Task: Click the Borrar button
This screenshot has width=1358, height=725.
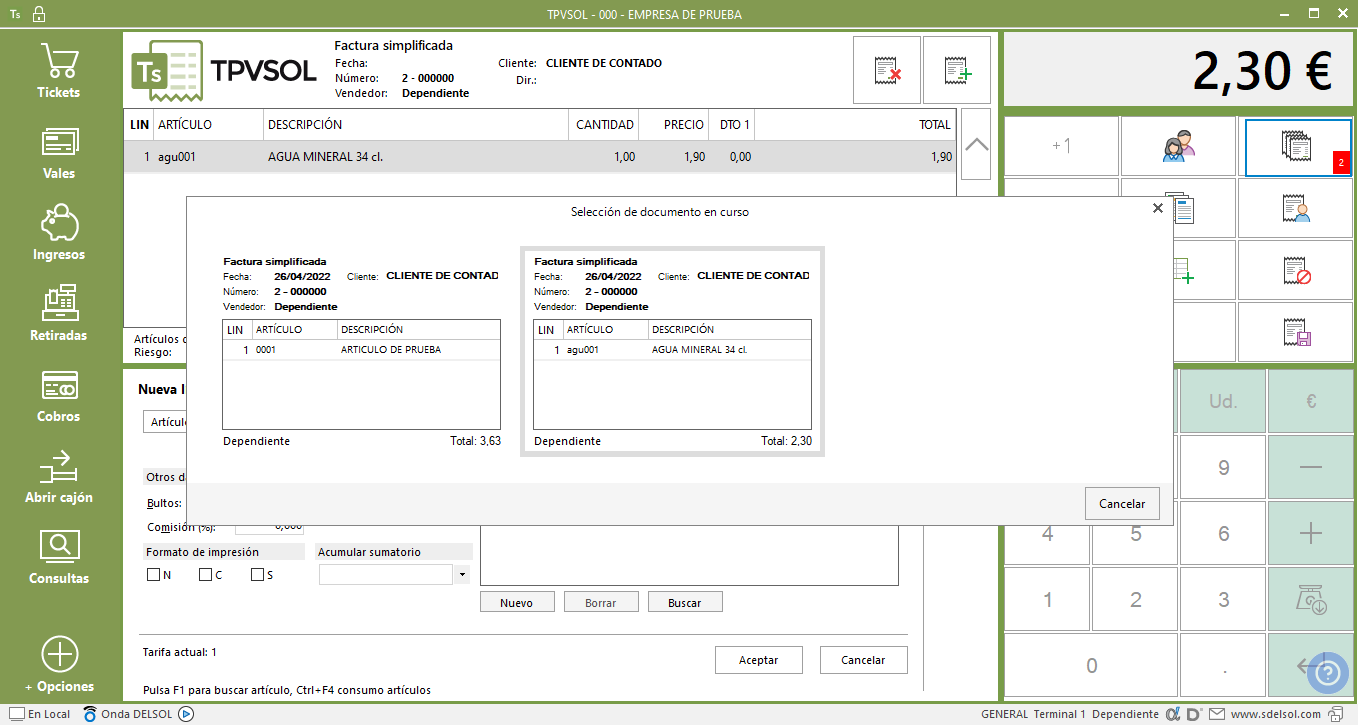Action: [600, 603]
